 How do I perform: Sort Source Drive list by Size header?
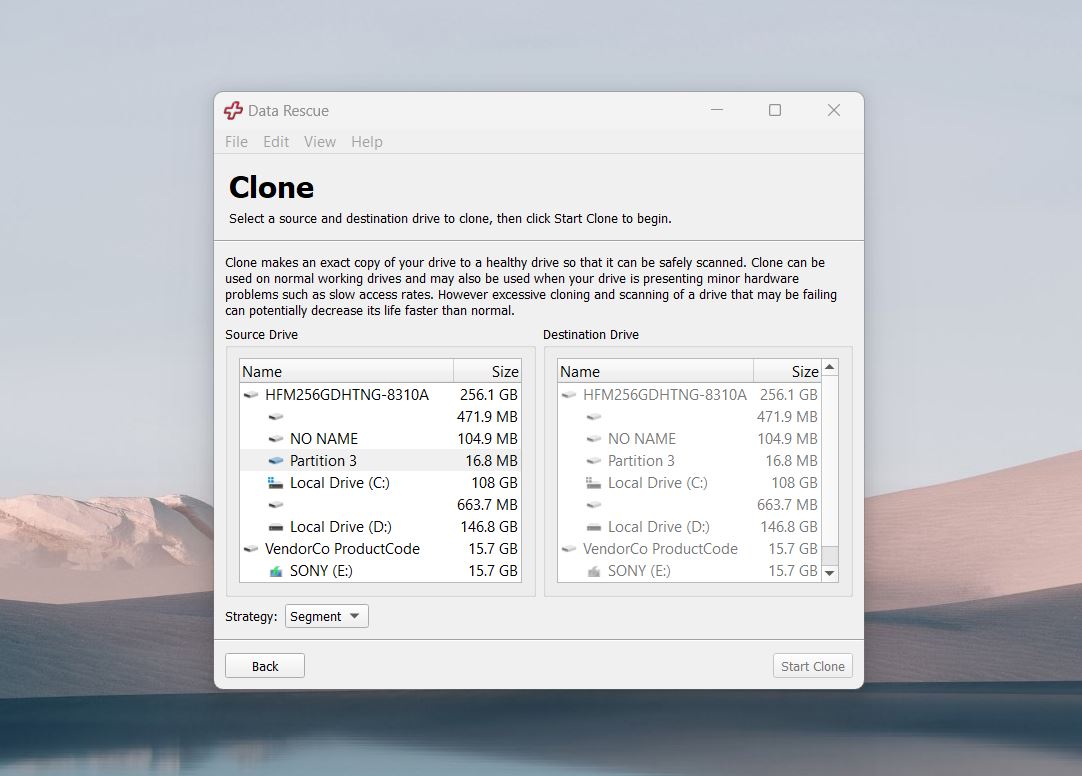point(487,371)
